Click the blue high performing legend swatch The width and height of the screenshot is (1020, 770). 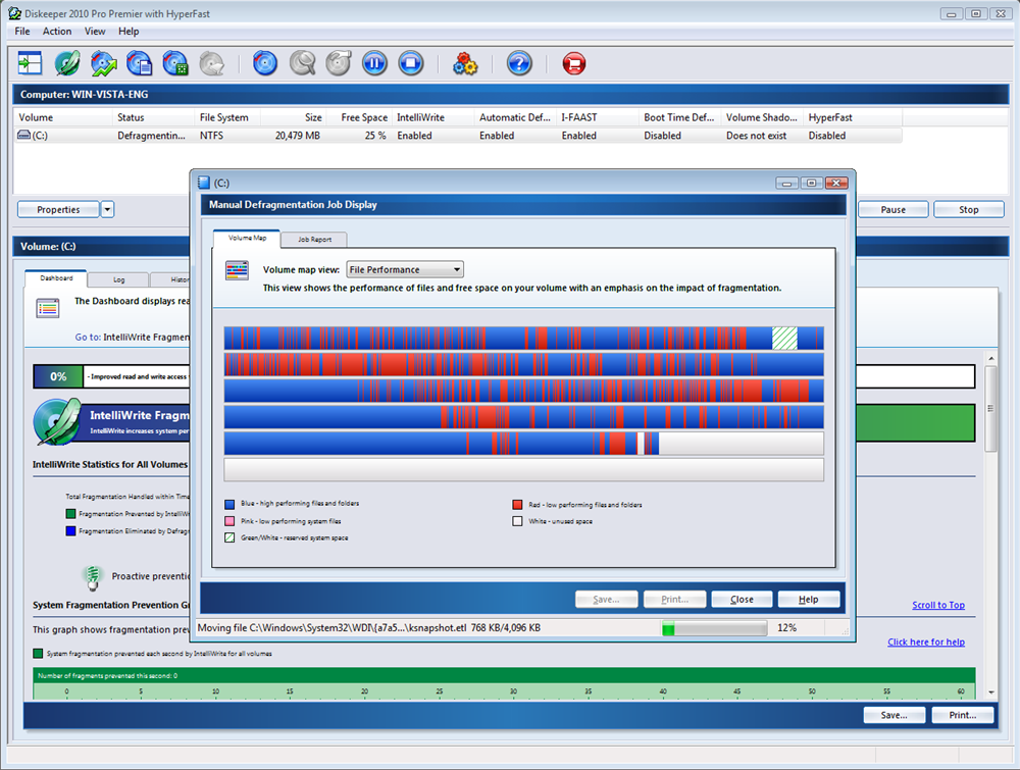[230, 504]
